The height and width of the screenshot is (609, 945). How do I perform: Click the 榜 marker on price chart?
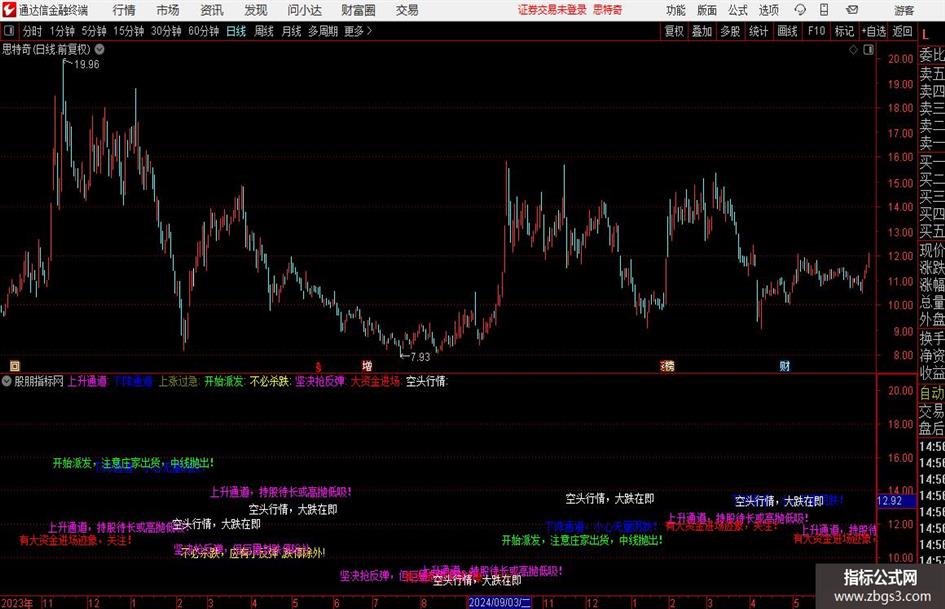[x=668, y=366]
